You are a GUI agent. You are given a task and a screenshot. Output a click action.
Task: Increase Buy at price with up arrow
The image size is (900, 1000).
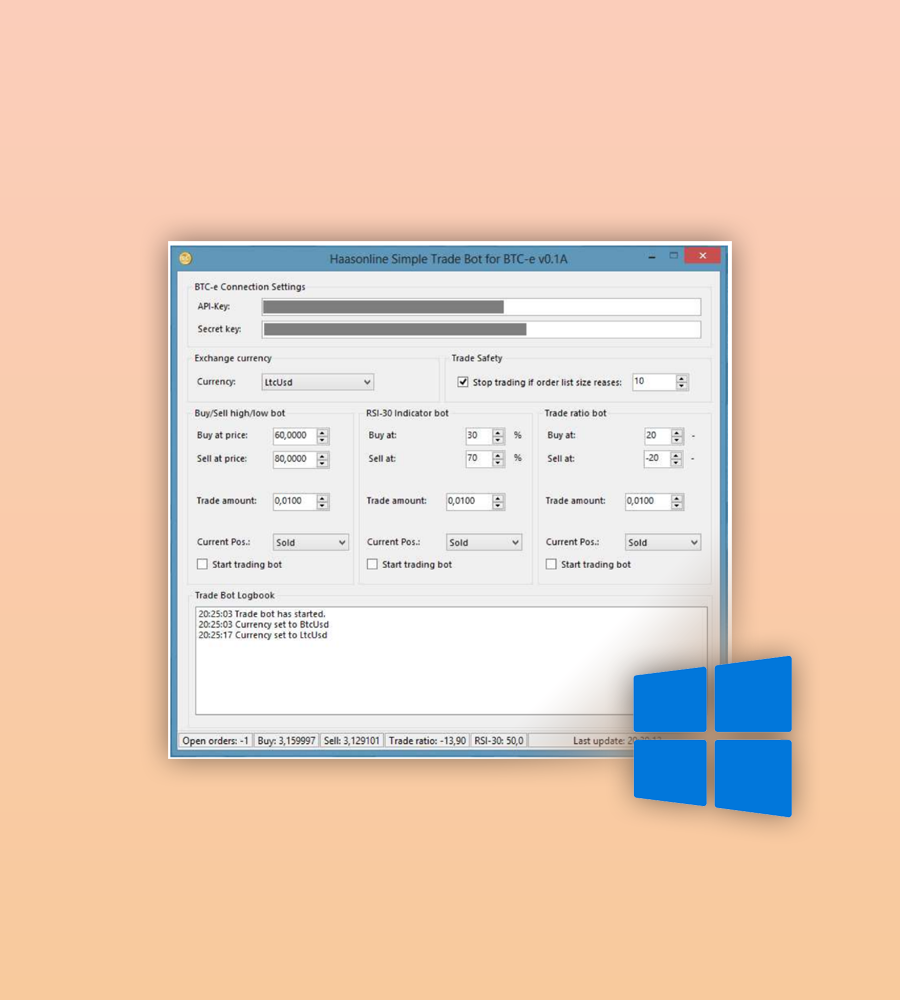pyautogui.click(x=323, y=432)
